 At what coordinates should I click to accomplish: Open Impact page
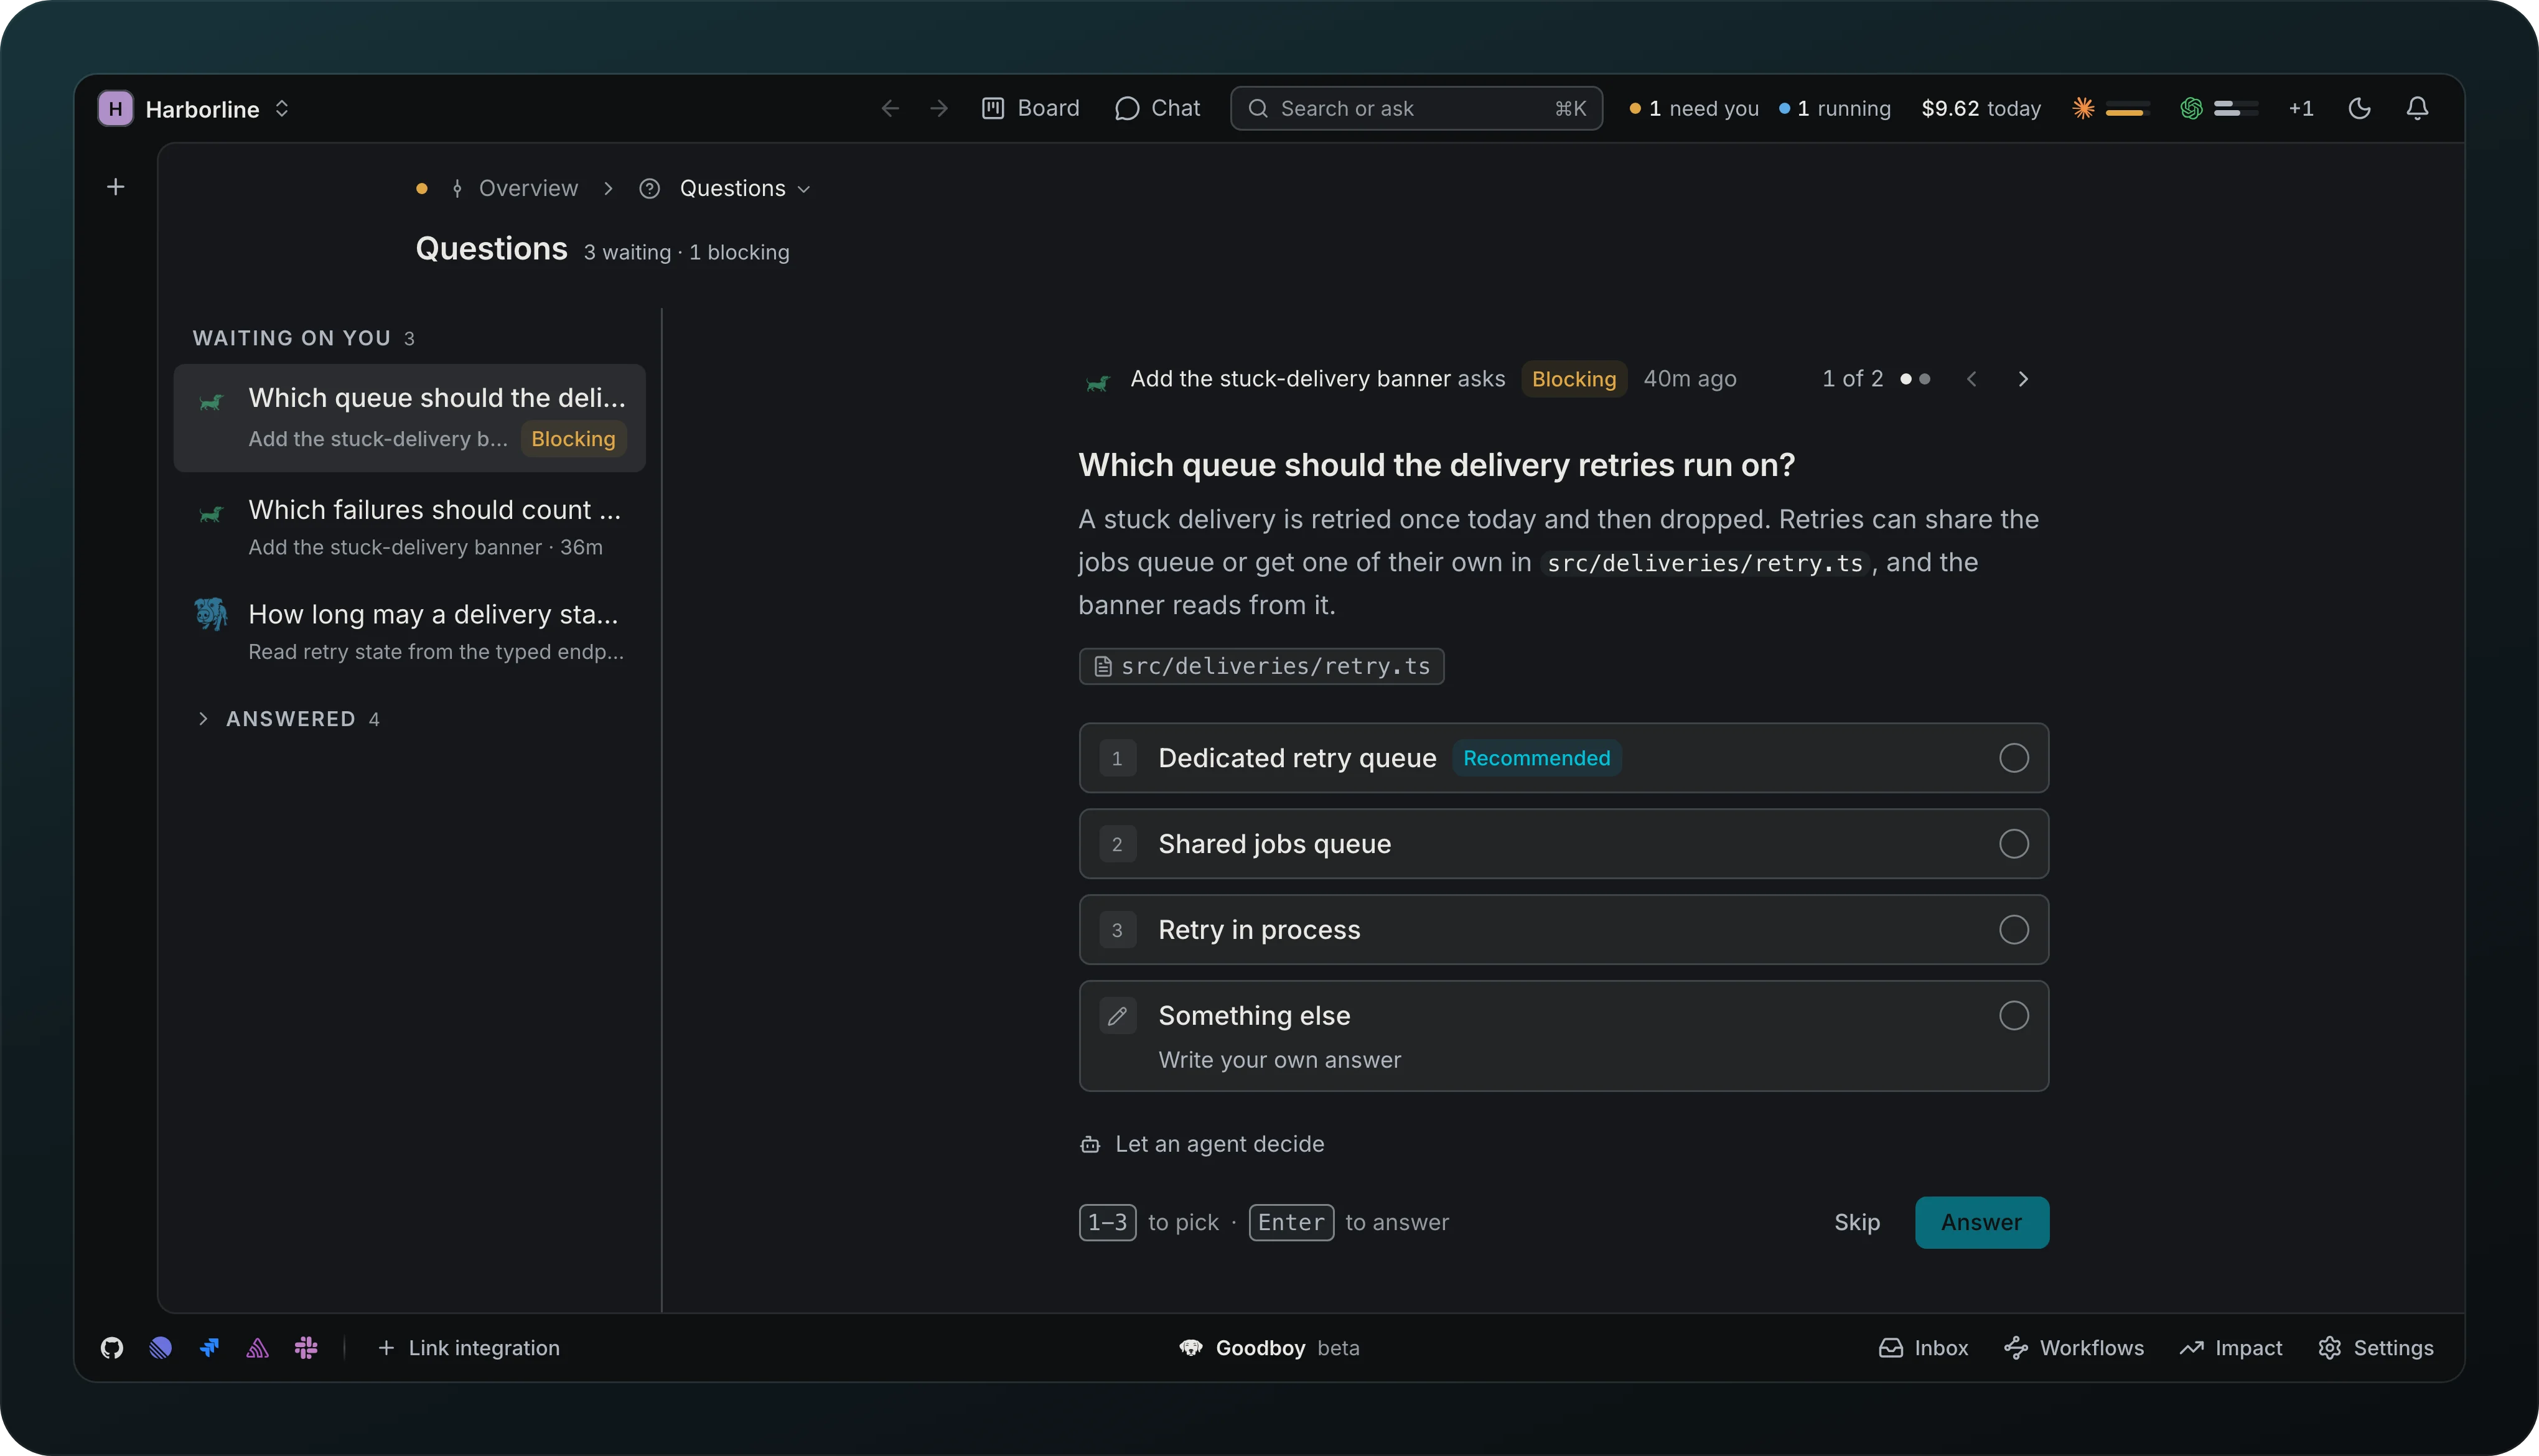[x=2231, y=1348]
